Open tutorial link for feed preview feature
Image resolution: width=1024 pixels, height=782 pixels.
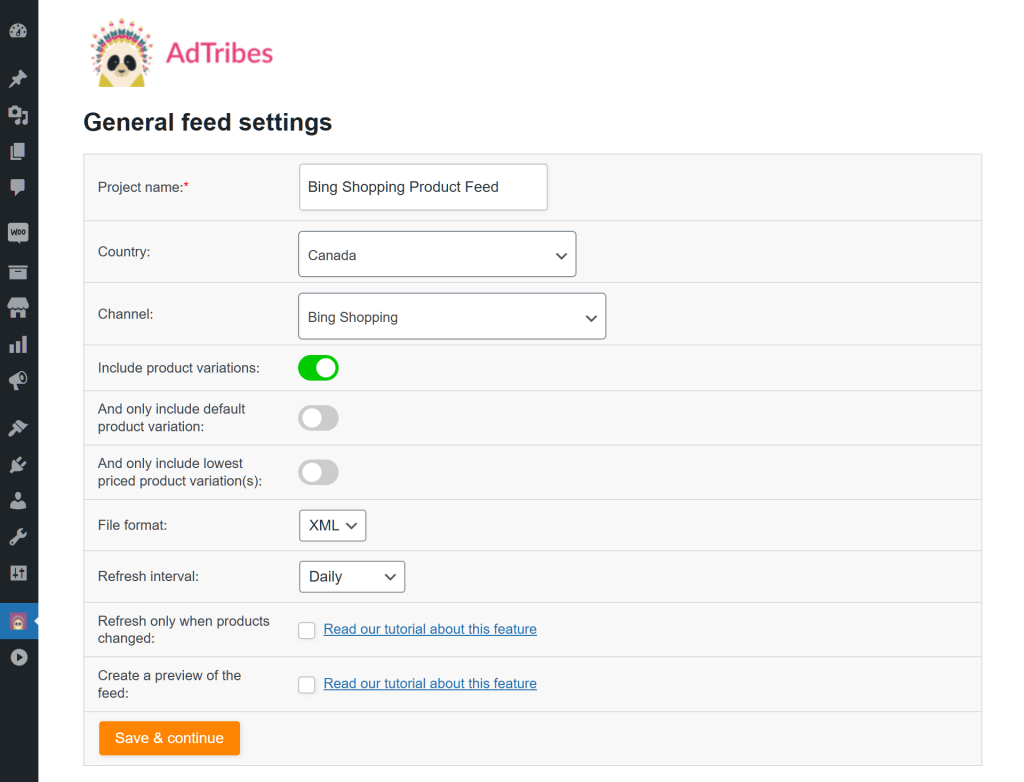(430, 683)
